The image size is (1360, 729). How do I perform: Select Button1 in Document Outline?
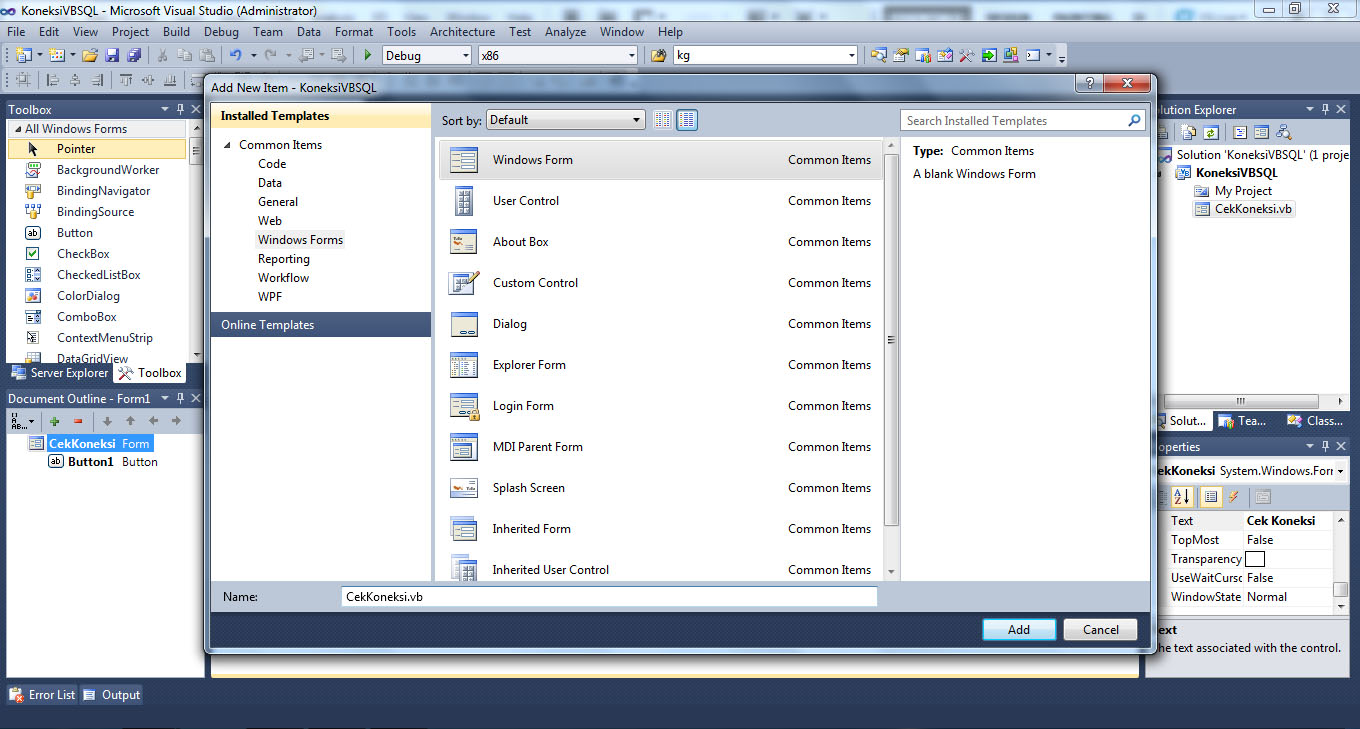coord(91,462)
